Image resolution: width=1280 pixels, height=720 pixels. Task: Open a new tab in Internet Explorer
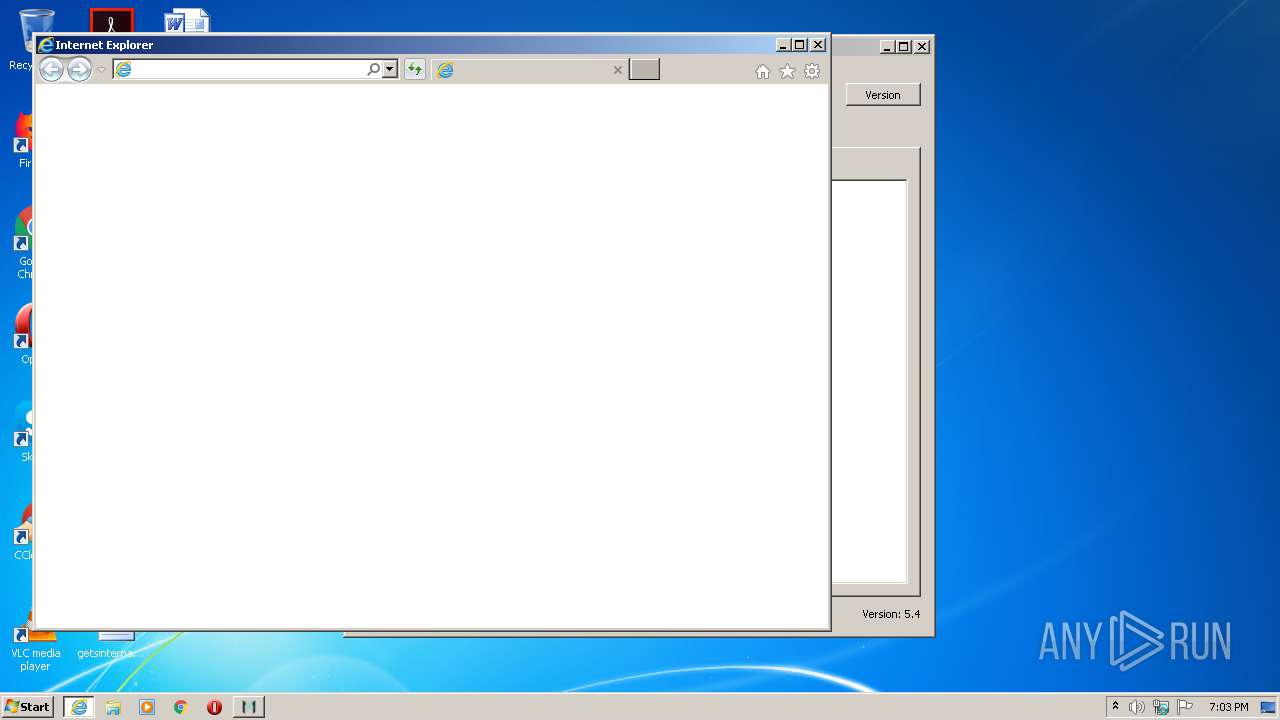click(x=644, y=69)
